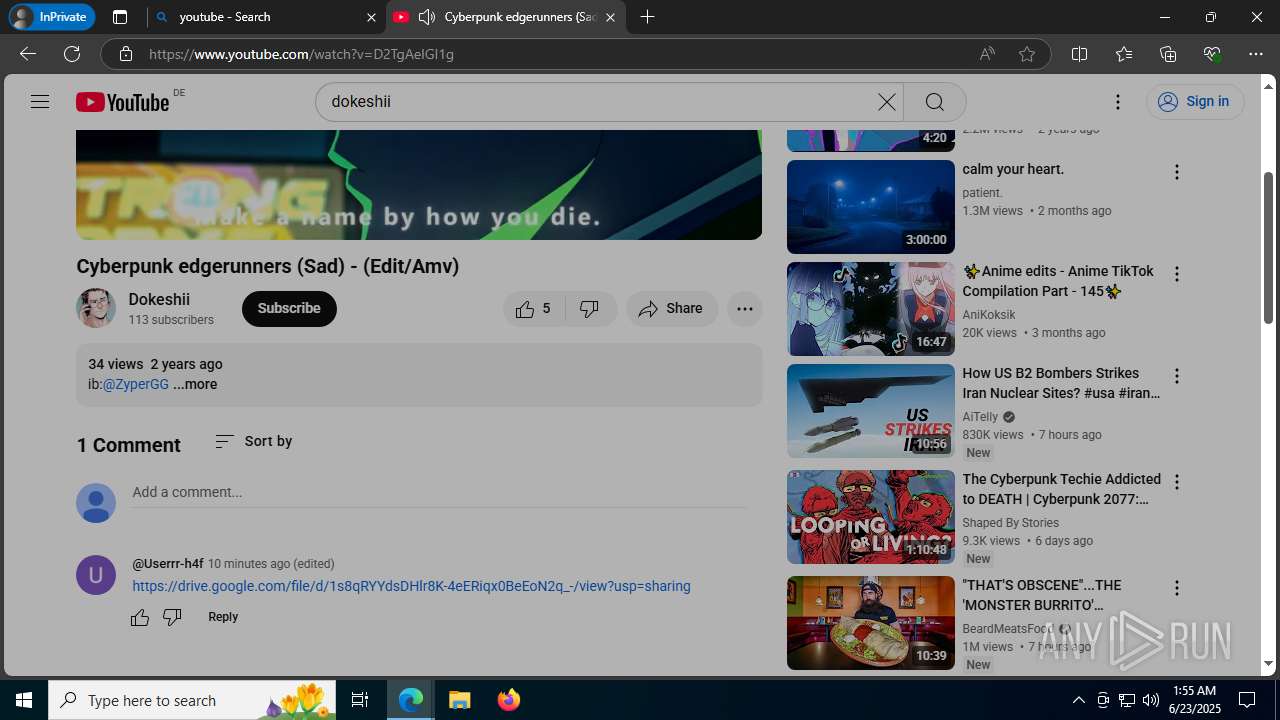This screenshot has height=720, width=1280.
Task: Open a new browser tab
Action: [x=647, y=17]
